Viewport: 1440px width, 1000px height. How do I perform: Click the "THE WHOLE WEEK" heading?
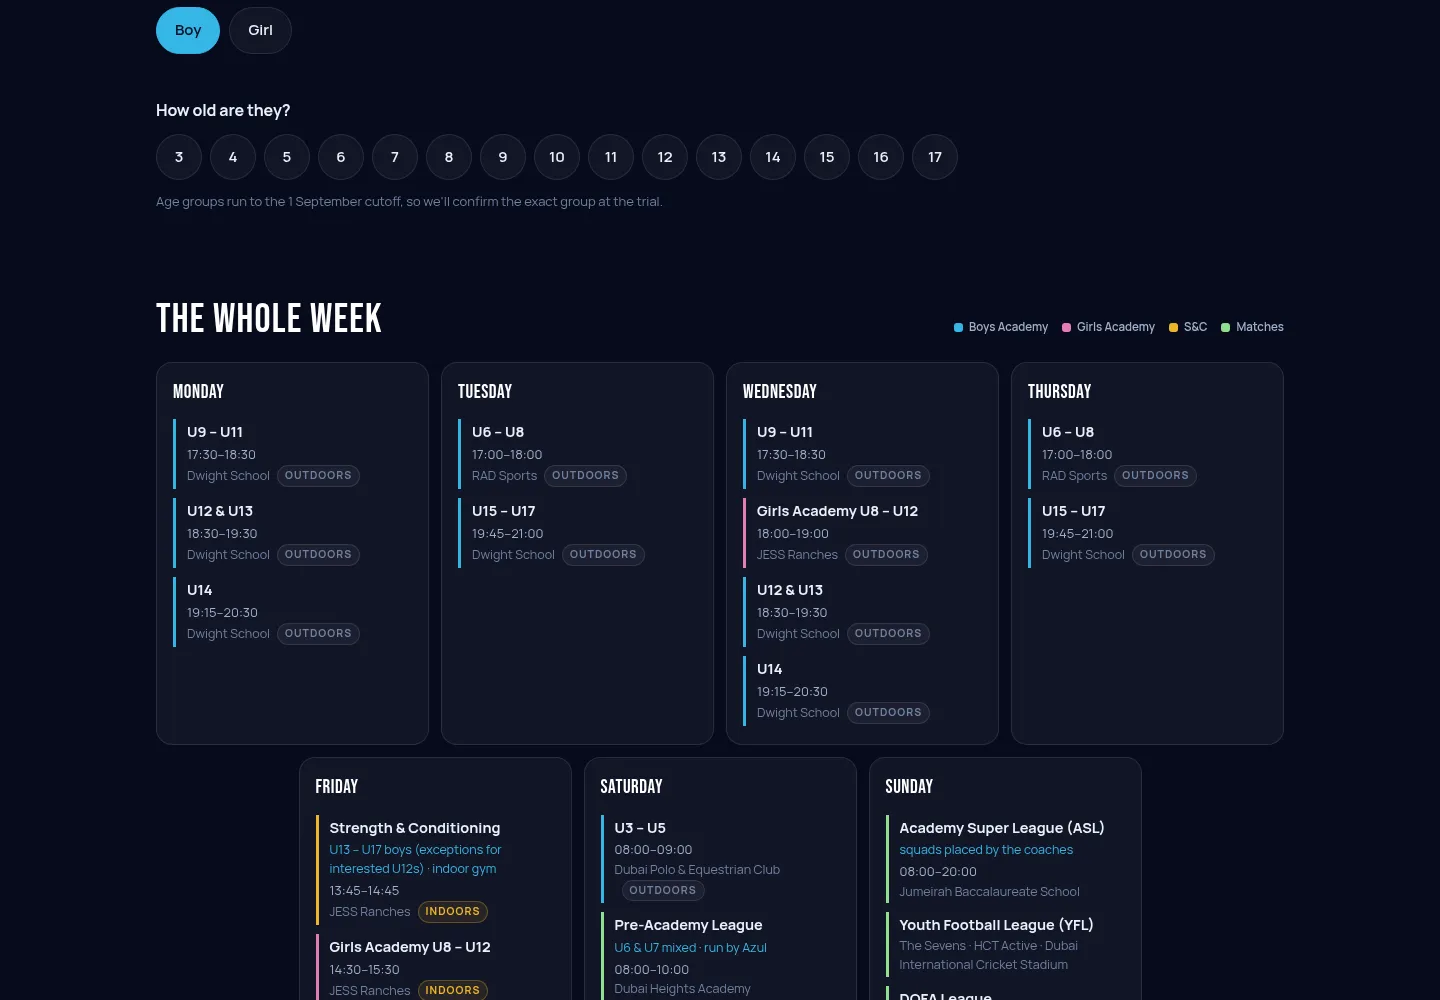[269, 318]
